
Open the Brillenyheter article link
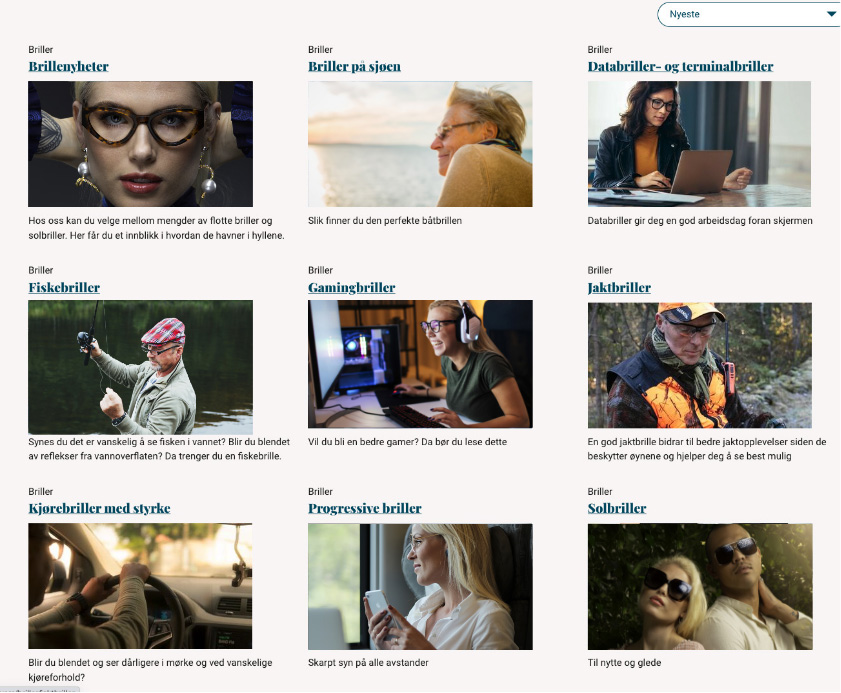click(69, 67)
